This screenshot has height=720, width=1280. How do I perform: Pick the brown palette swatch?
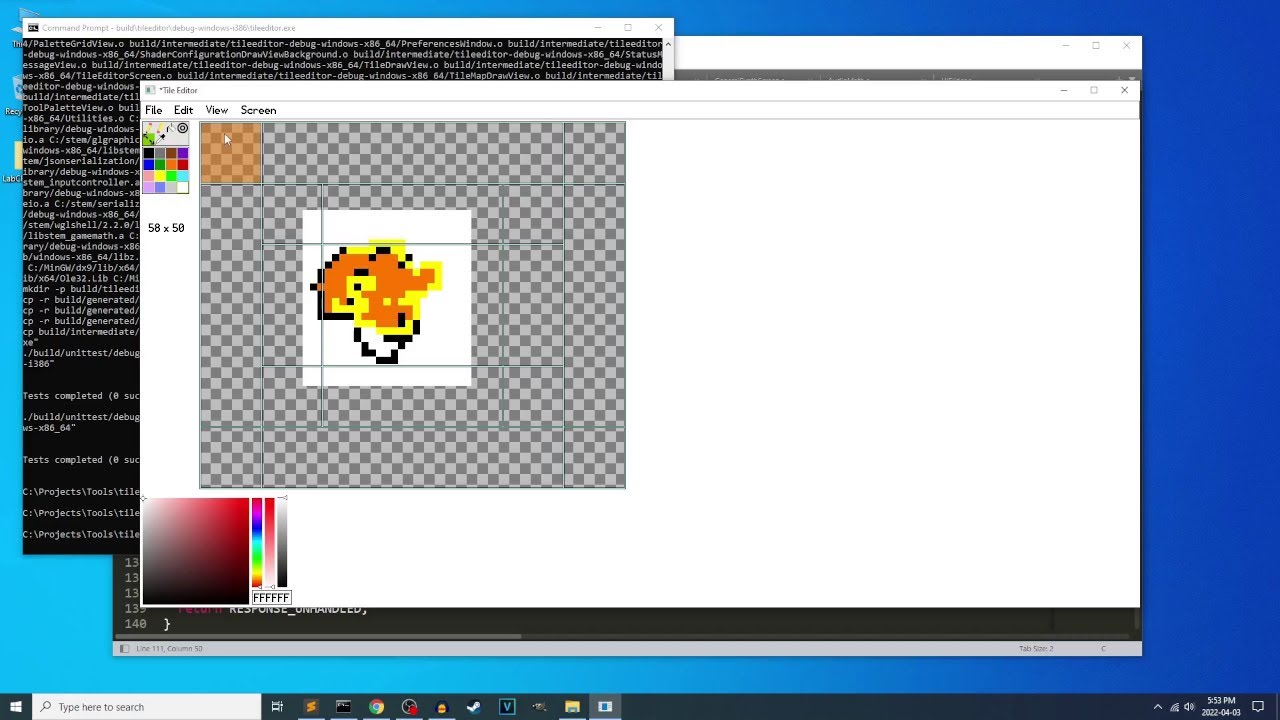171,153
